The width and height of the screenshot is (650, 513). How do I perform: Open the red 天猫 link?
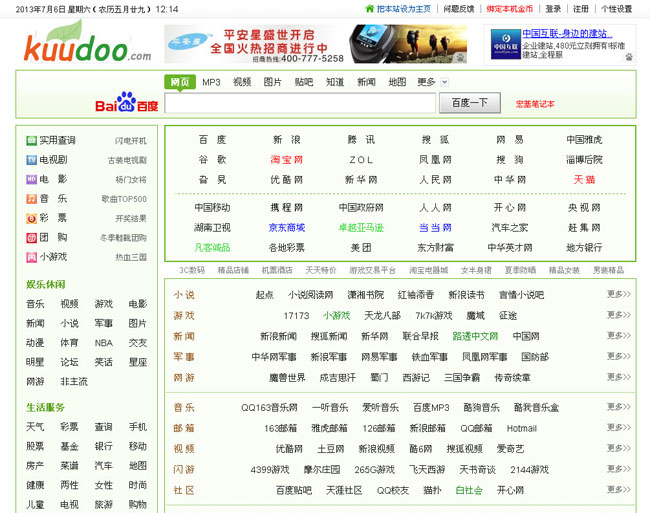coord(584,179)
